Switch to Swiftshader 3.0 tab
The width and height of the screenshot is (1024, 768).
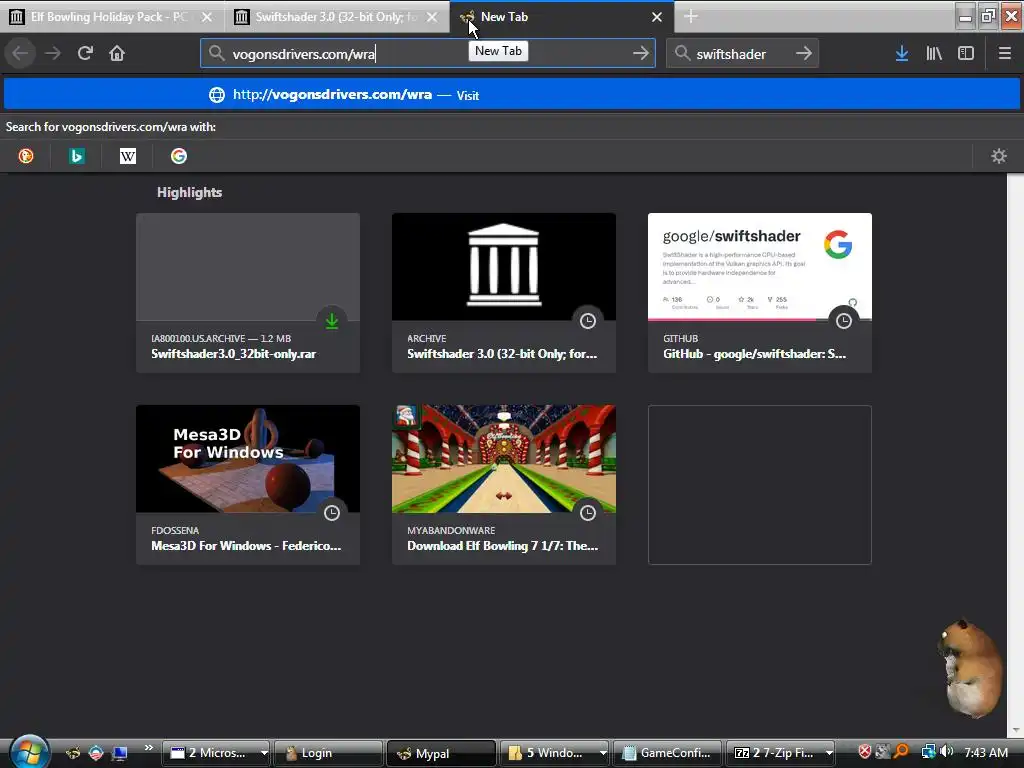[336, 17]
